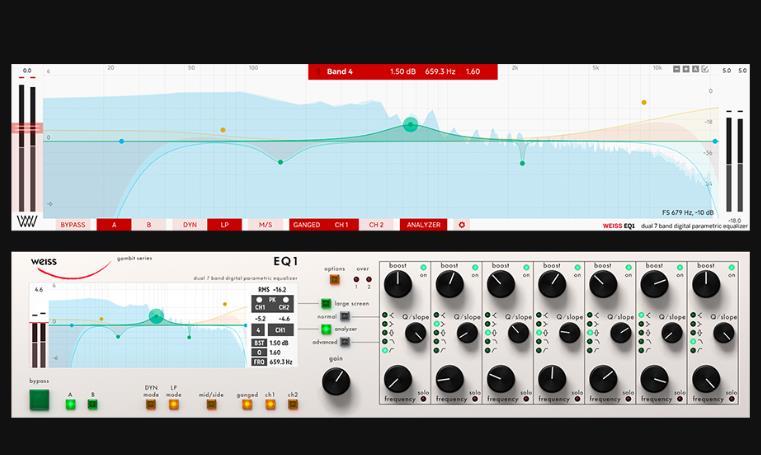
Task: Solo band 5
Action: pyautogui.click(x=629, y=399)
